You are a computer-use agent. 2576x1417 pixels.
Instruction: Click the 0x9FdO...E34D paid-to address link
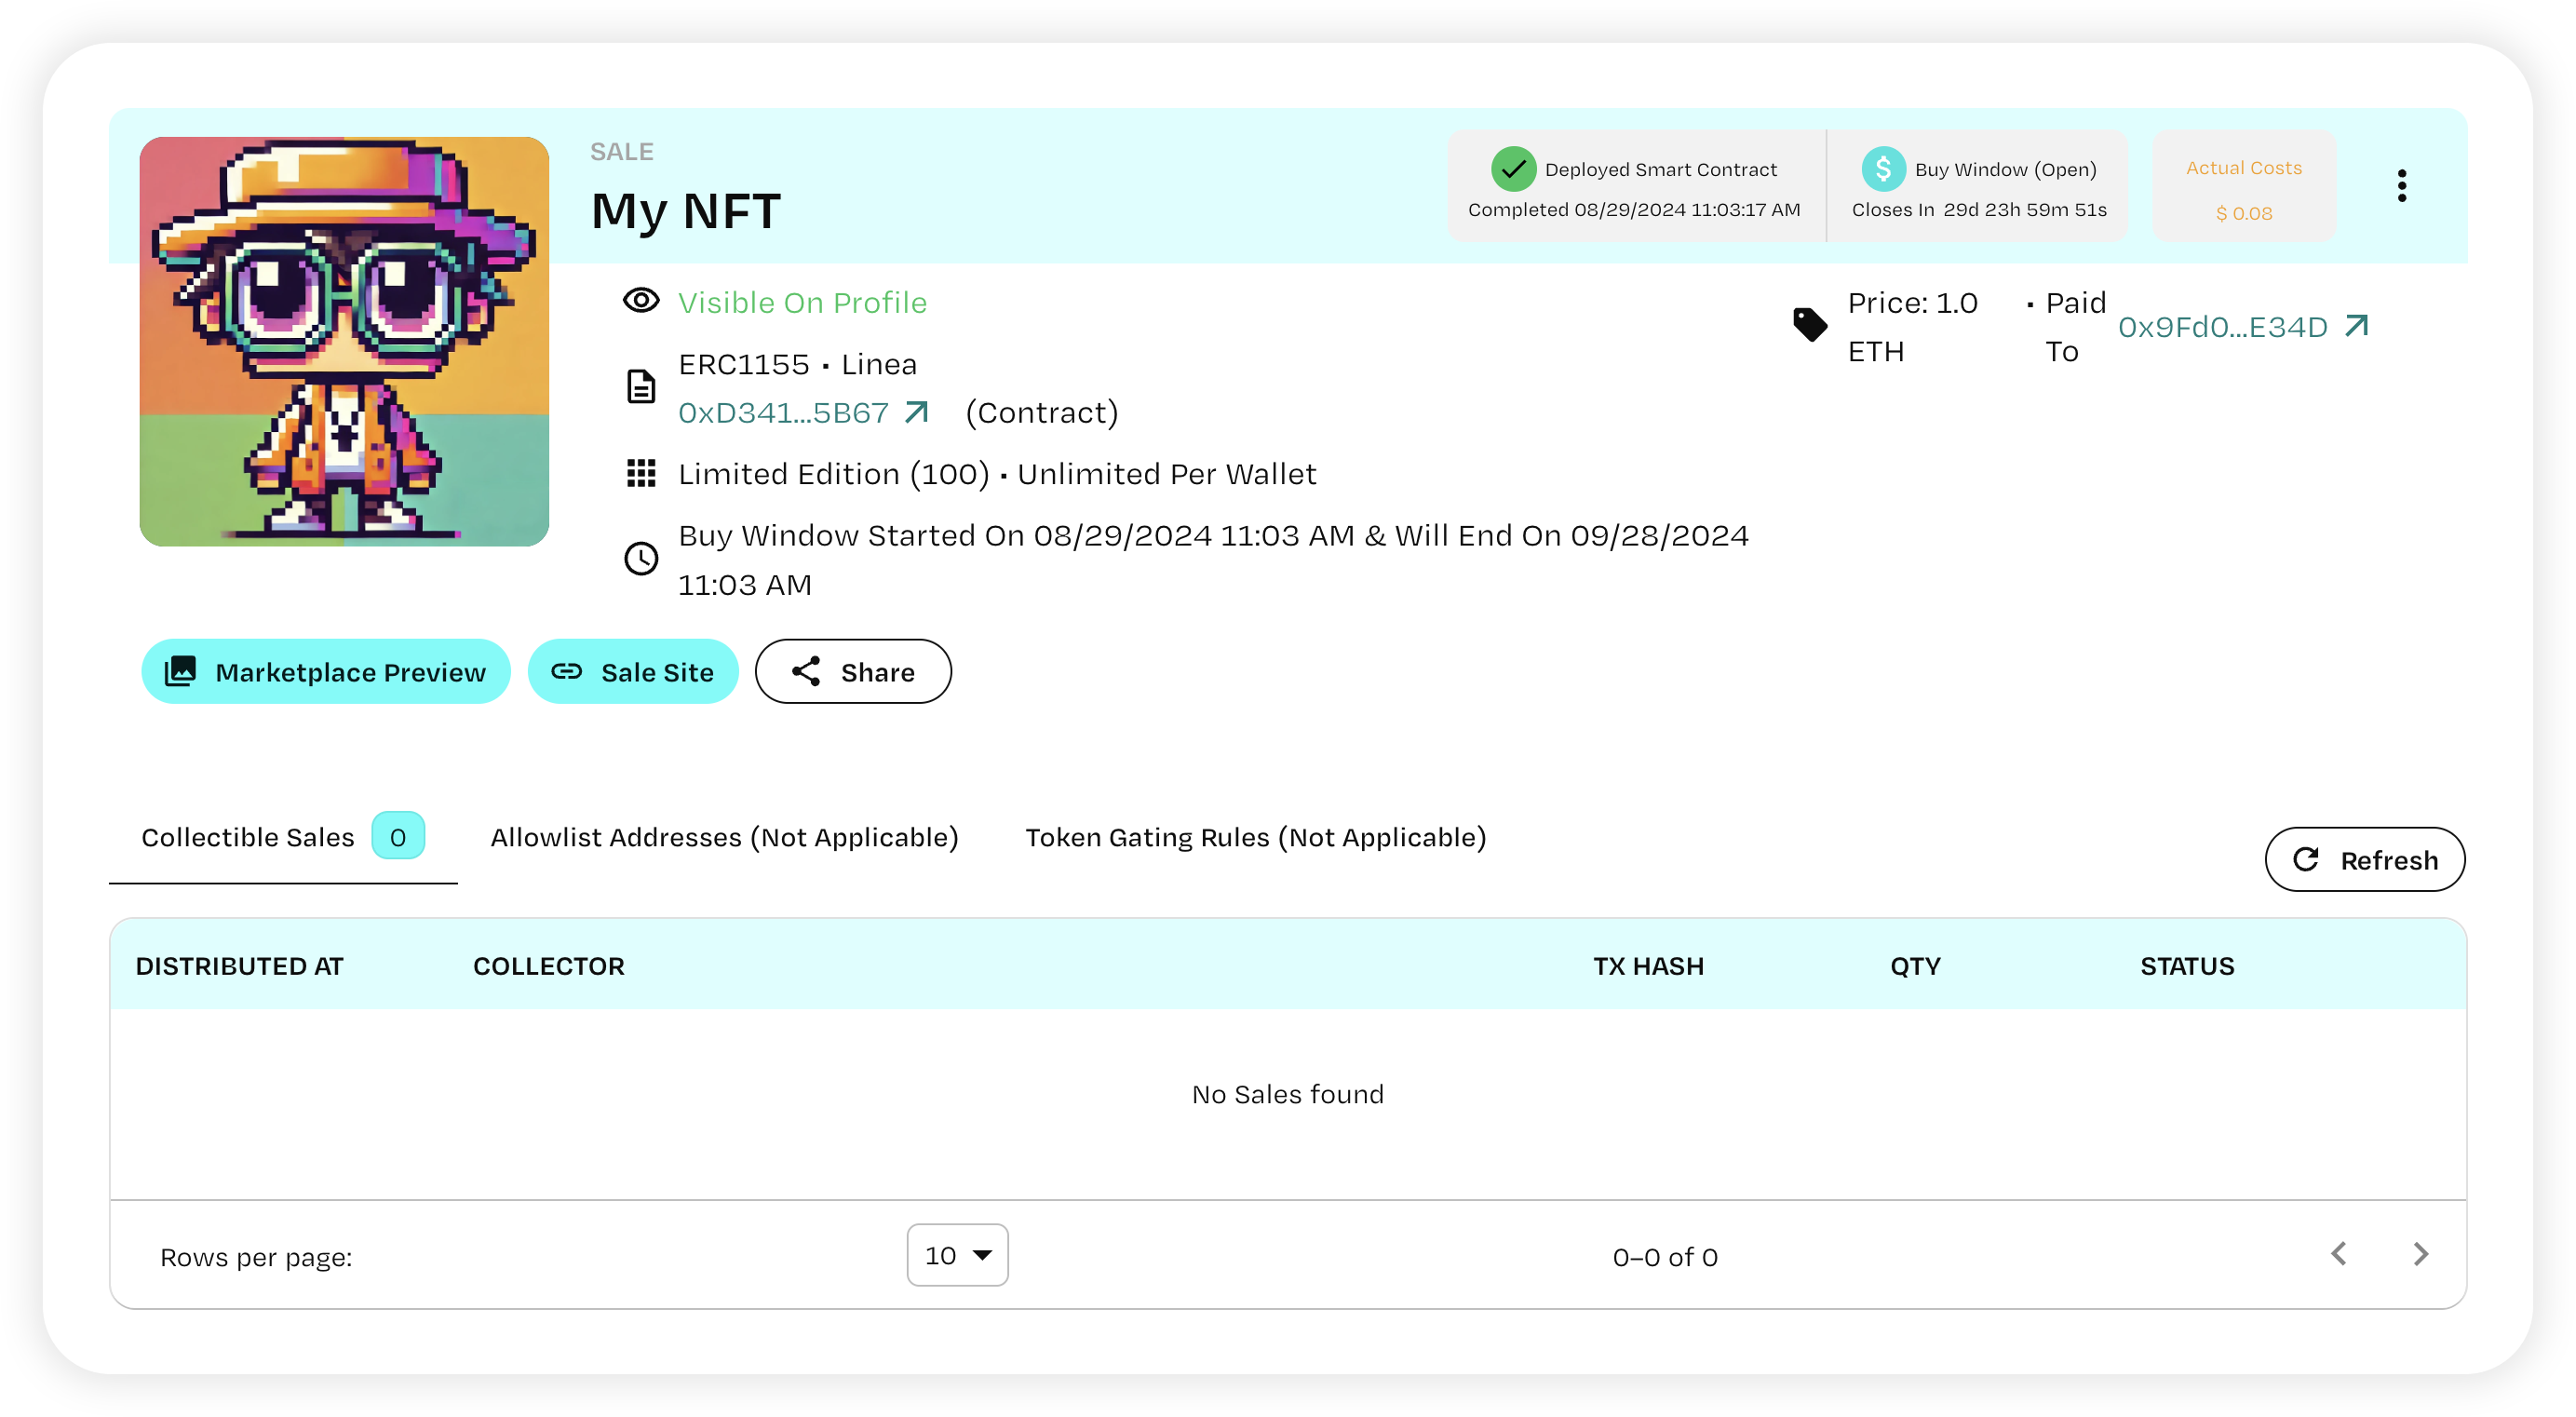tap(2231, 327)
